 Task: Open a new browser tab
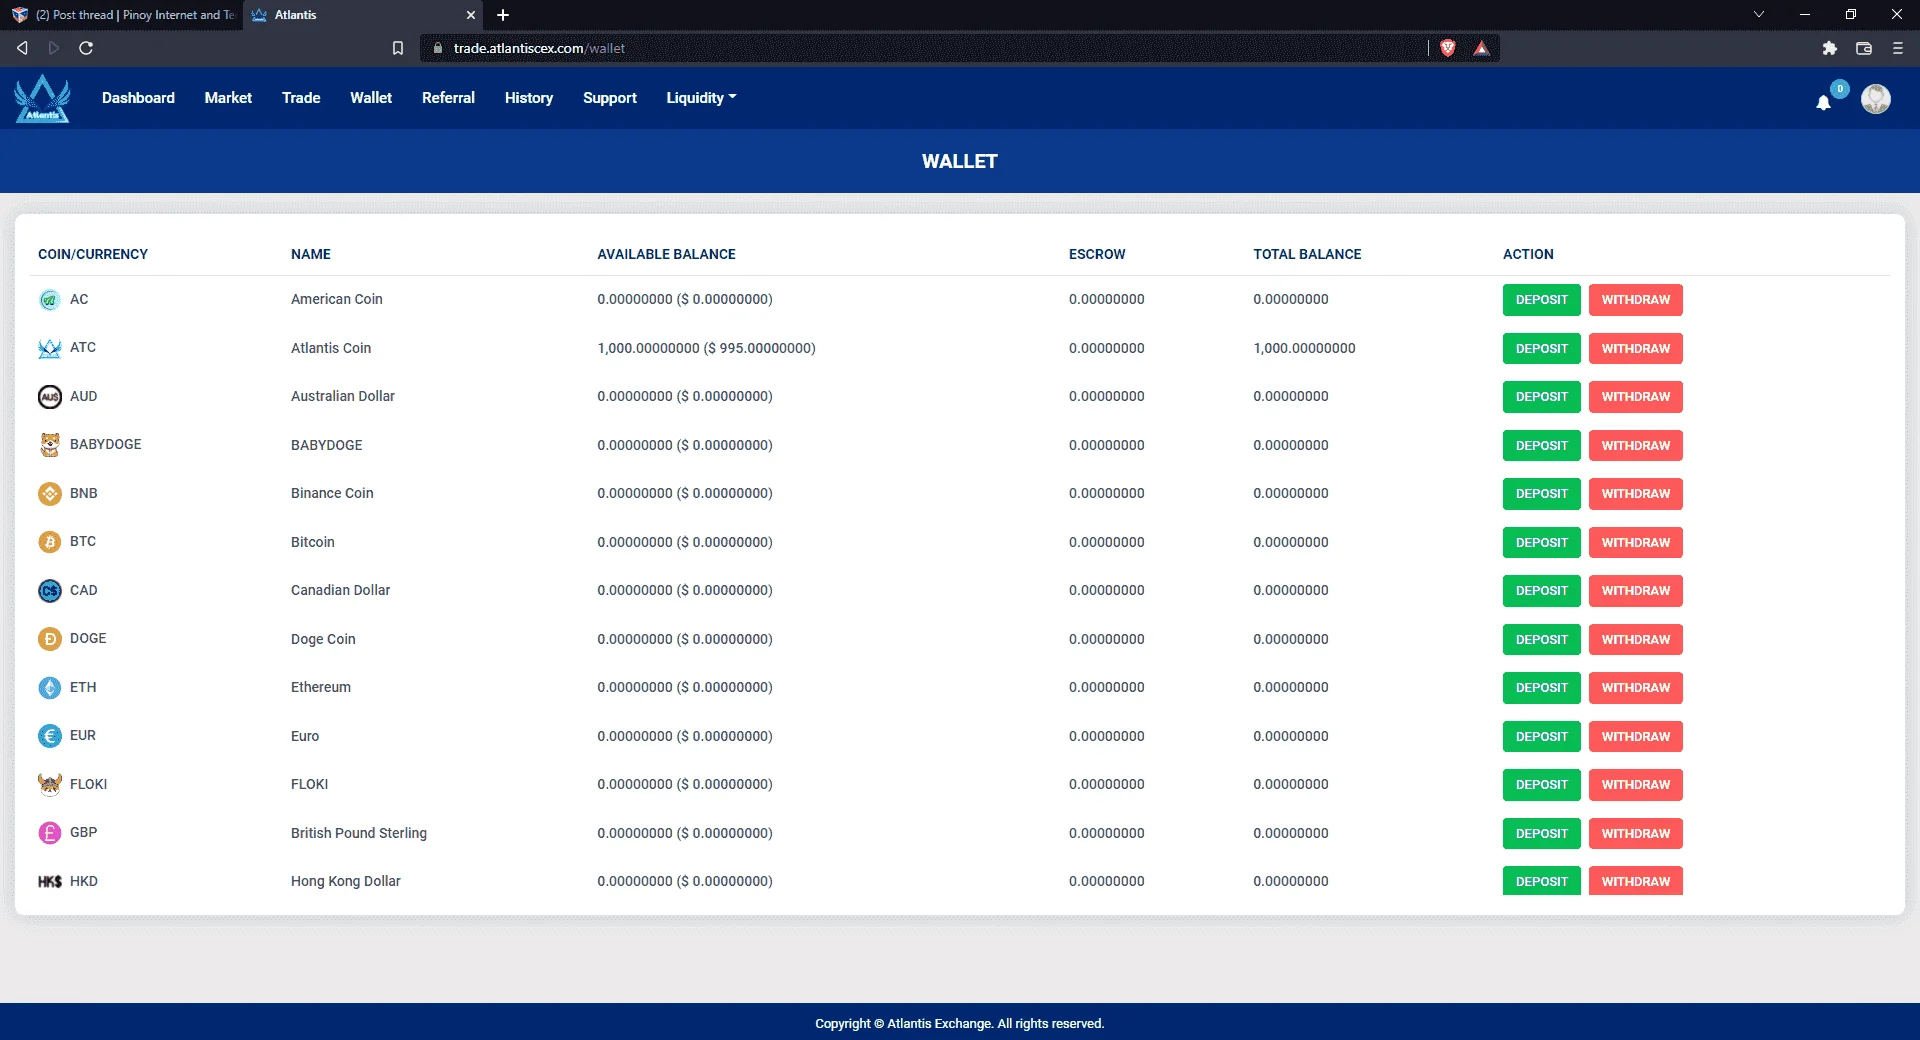[503, 15]
